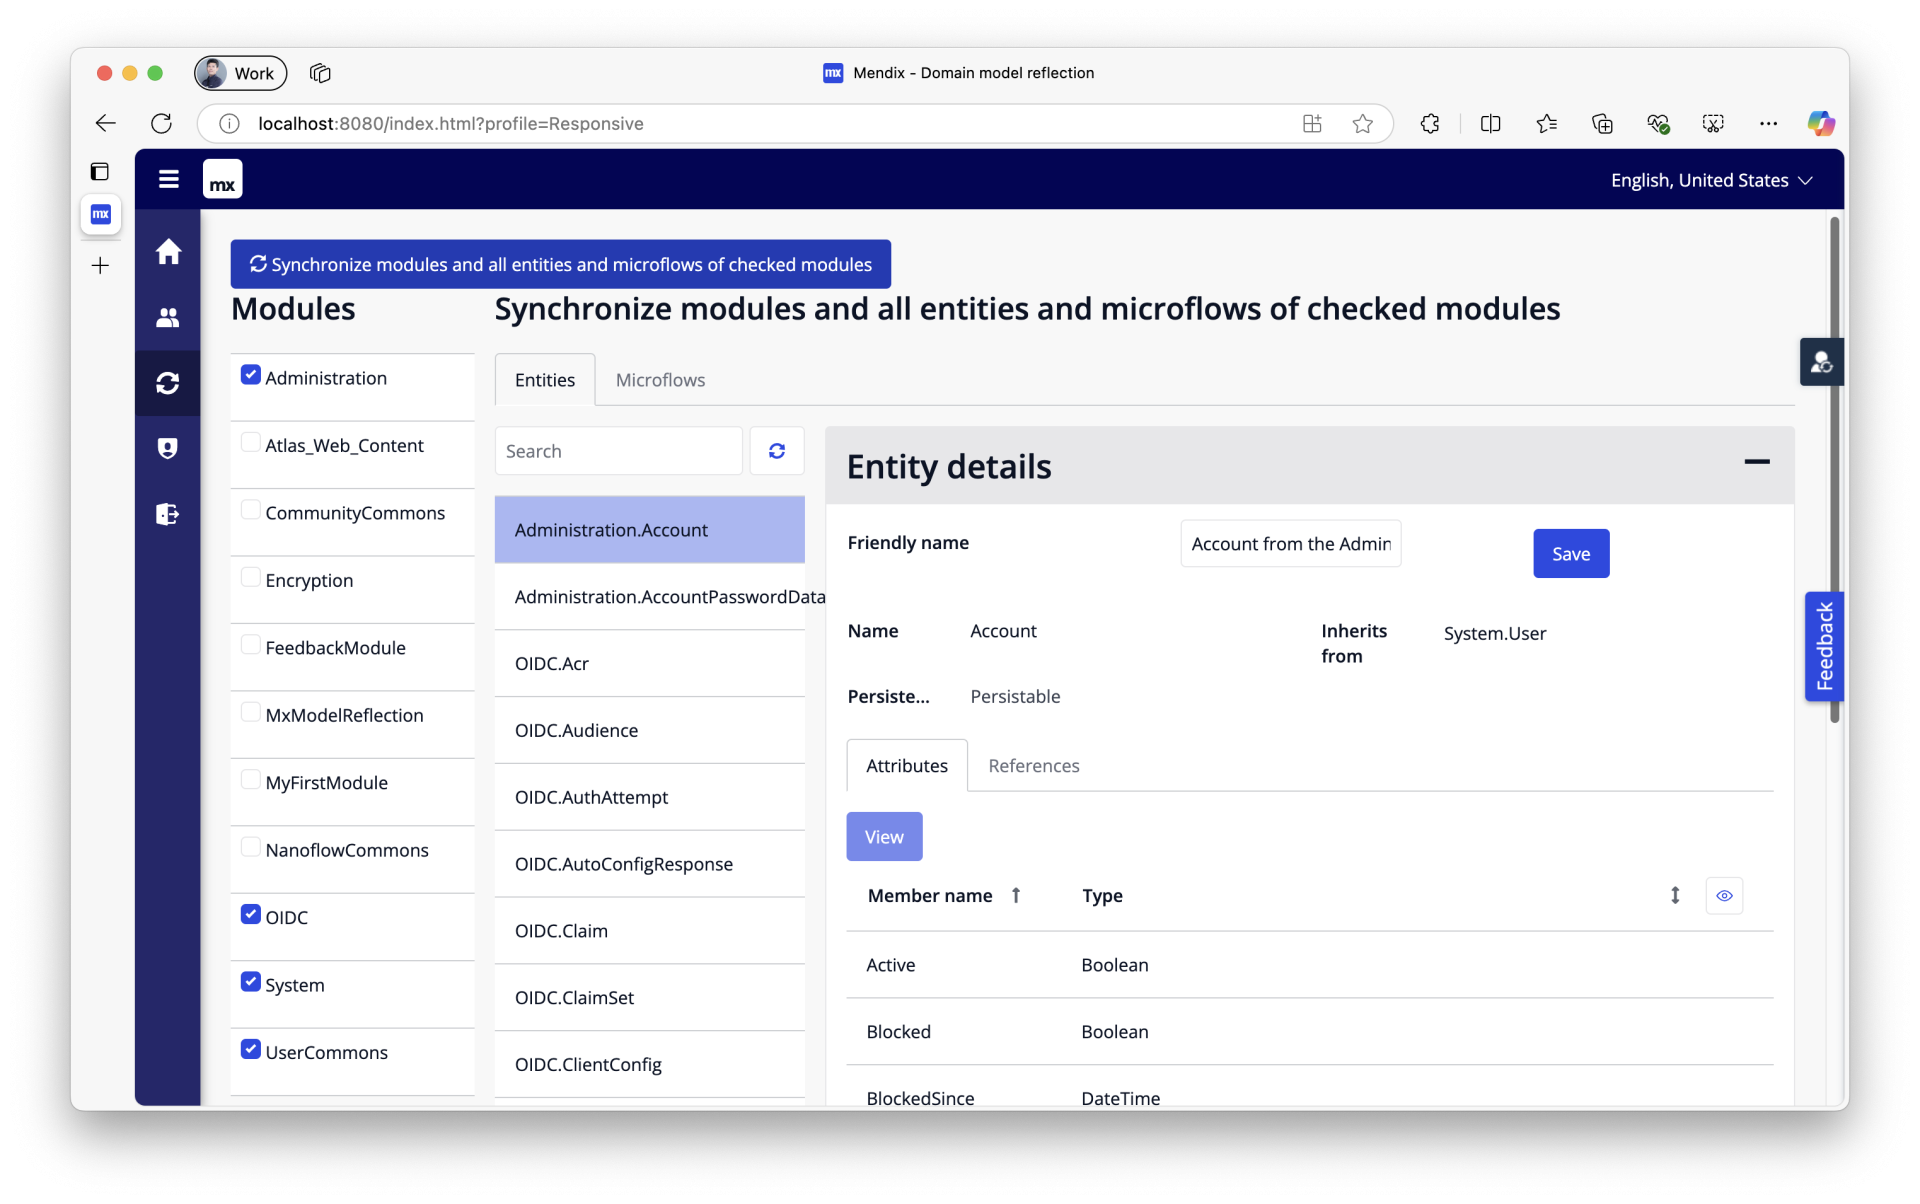
Task: Take a screenshot with browser tool
Action: pyautogui.click(x=1713, y=123)
